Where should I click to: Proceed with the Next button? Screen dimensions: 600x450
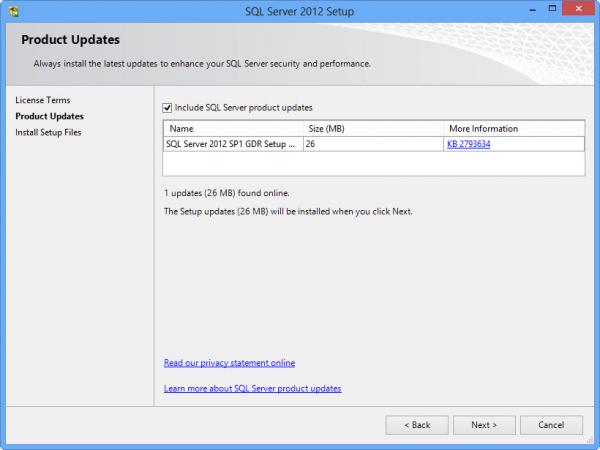[x=484, y=425]
